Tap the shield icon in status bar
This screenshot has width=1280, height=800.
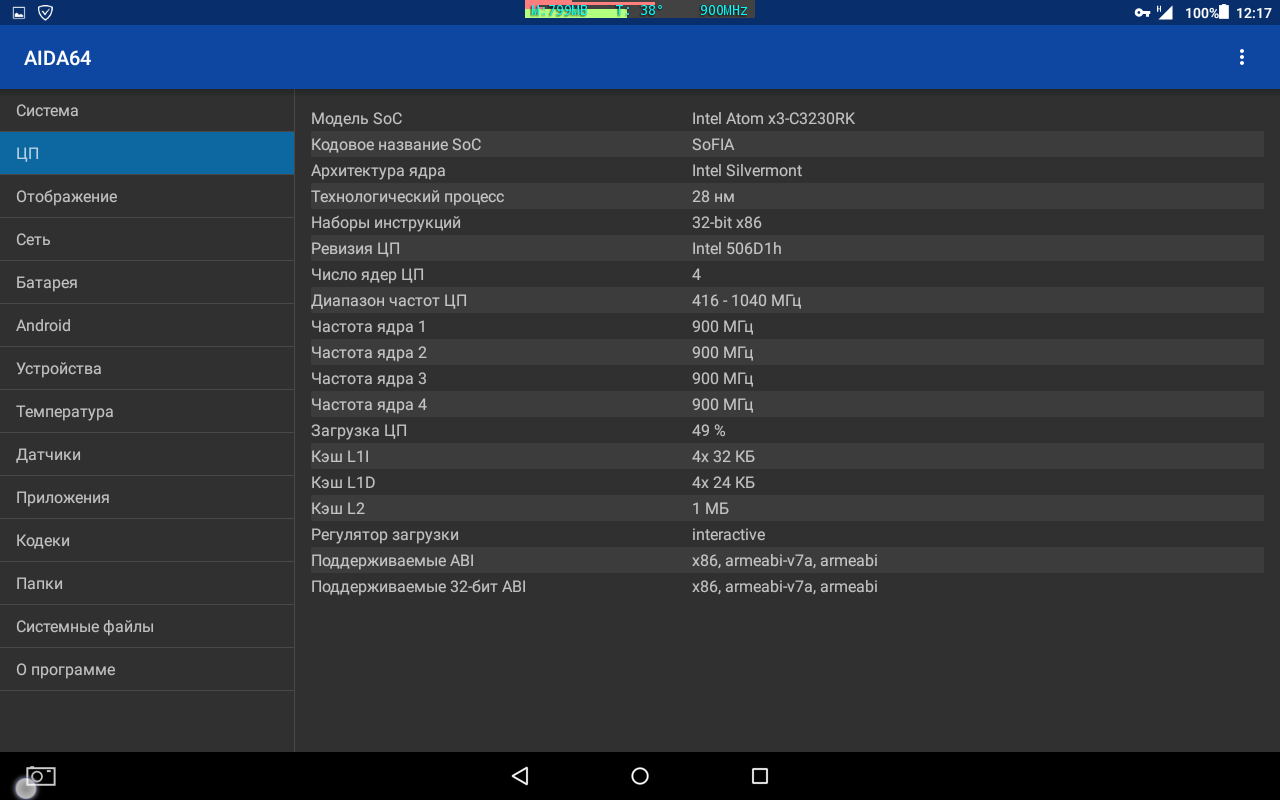[45, 13]
